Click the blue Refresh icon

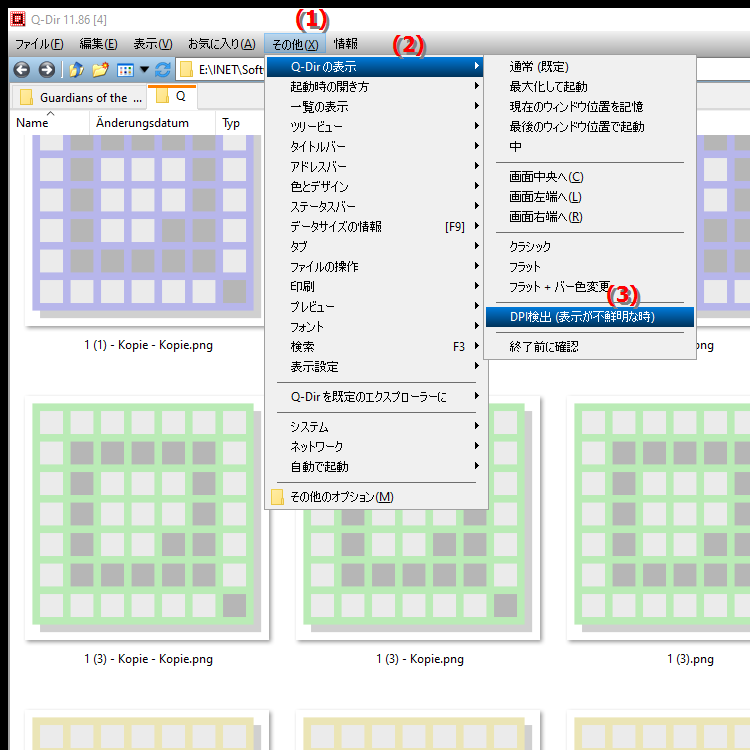coord(162,70)
